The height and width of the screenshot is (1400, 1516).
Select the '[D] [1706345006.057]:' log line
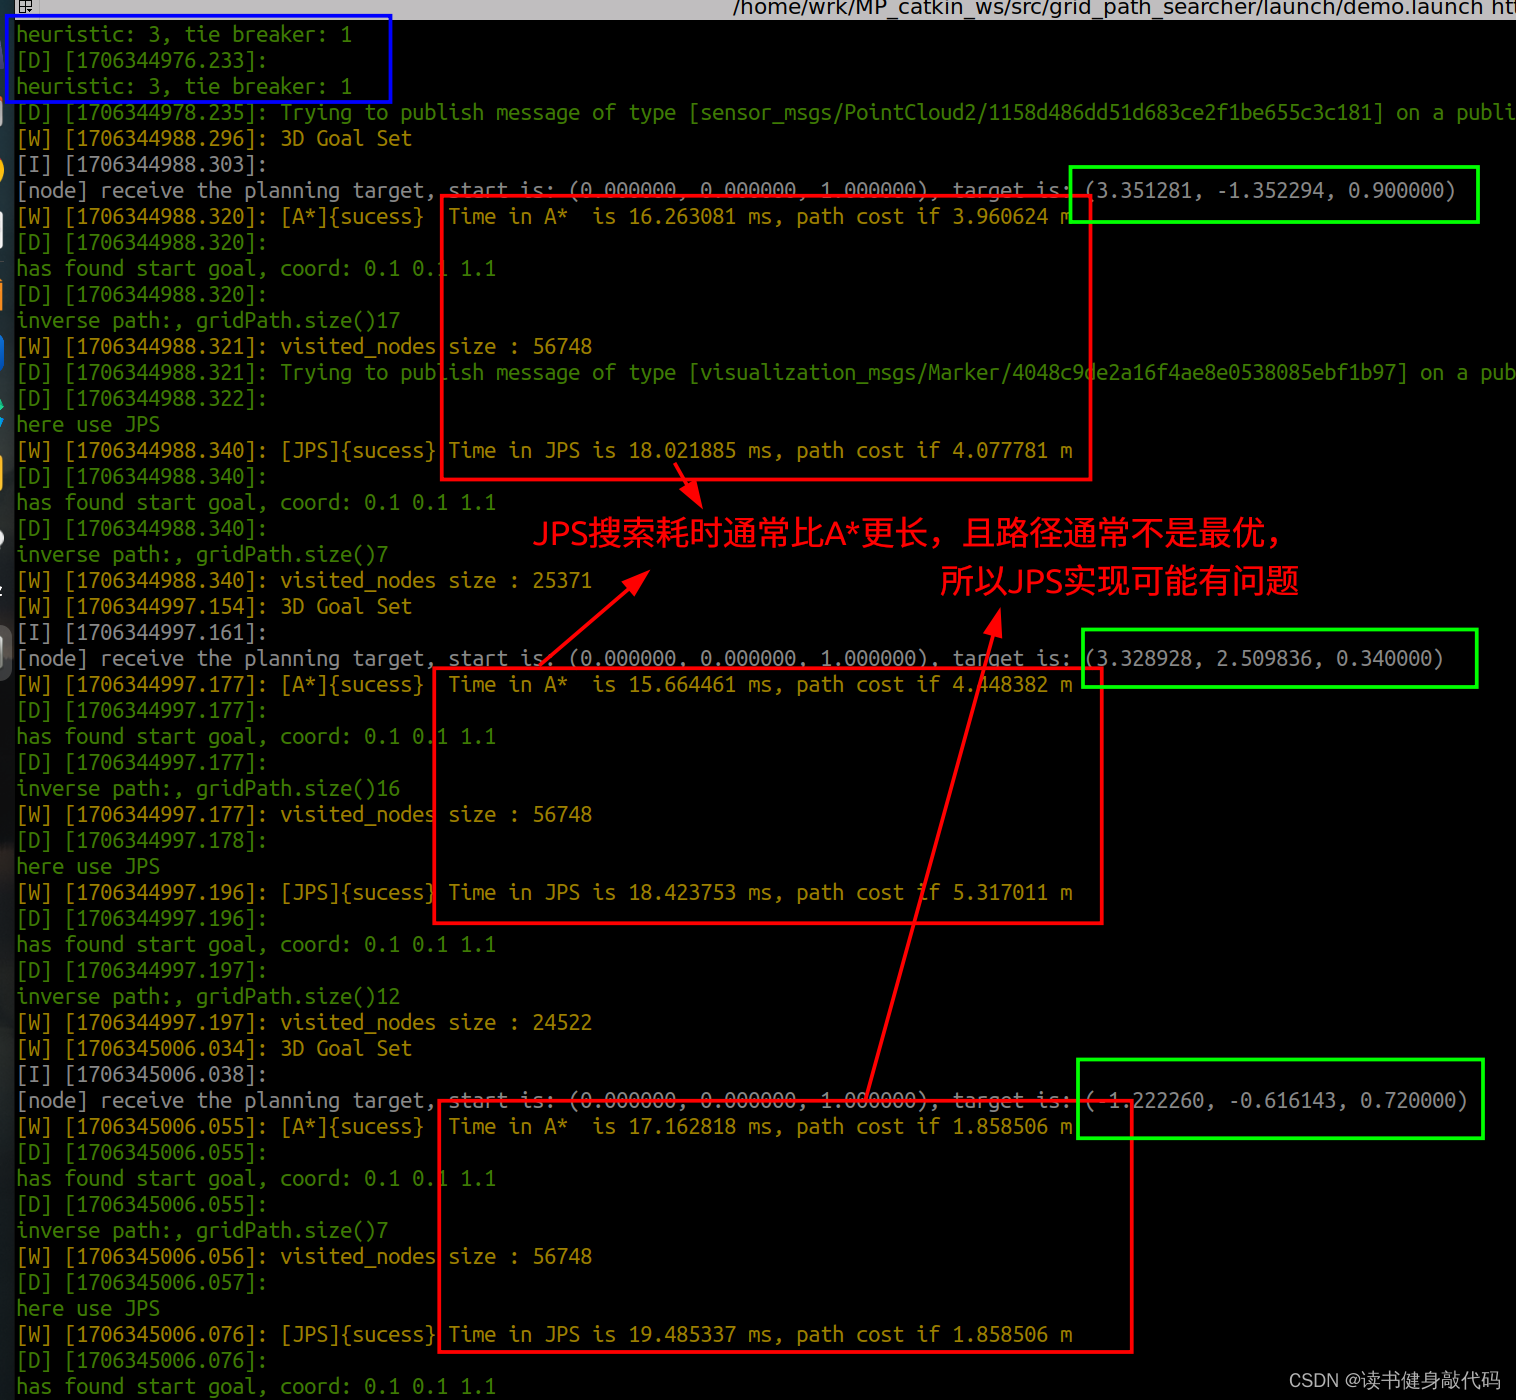(x=142, y=1283)
